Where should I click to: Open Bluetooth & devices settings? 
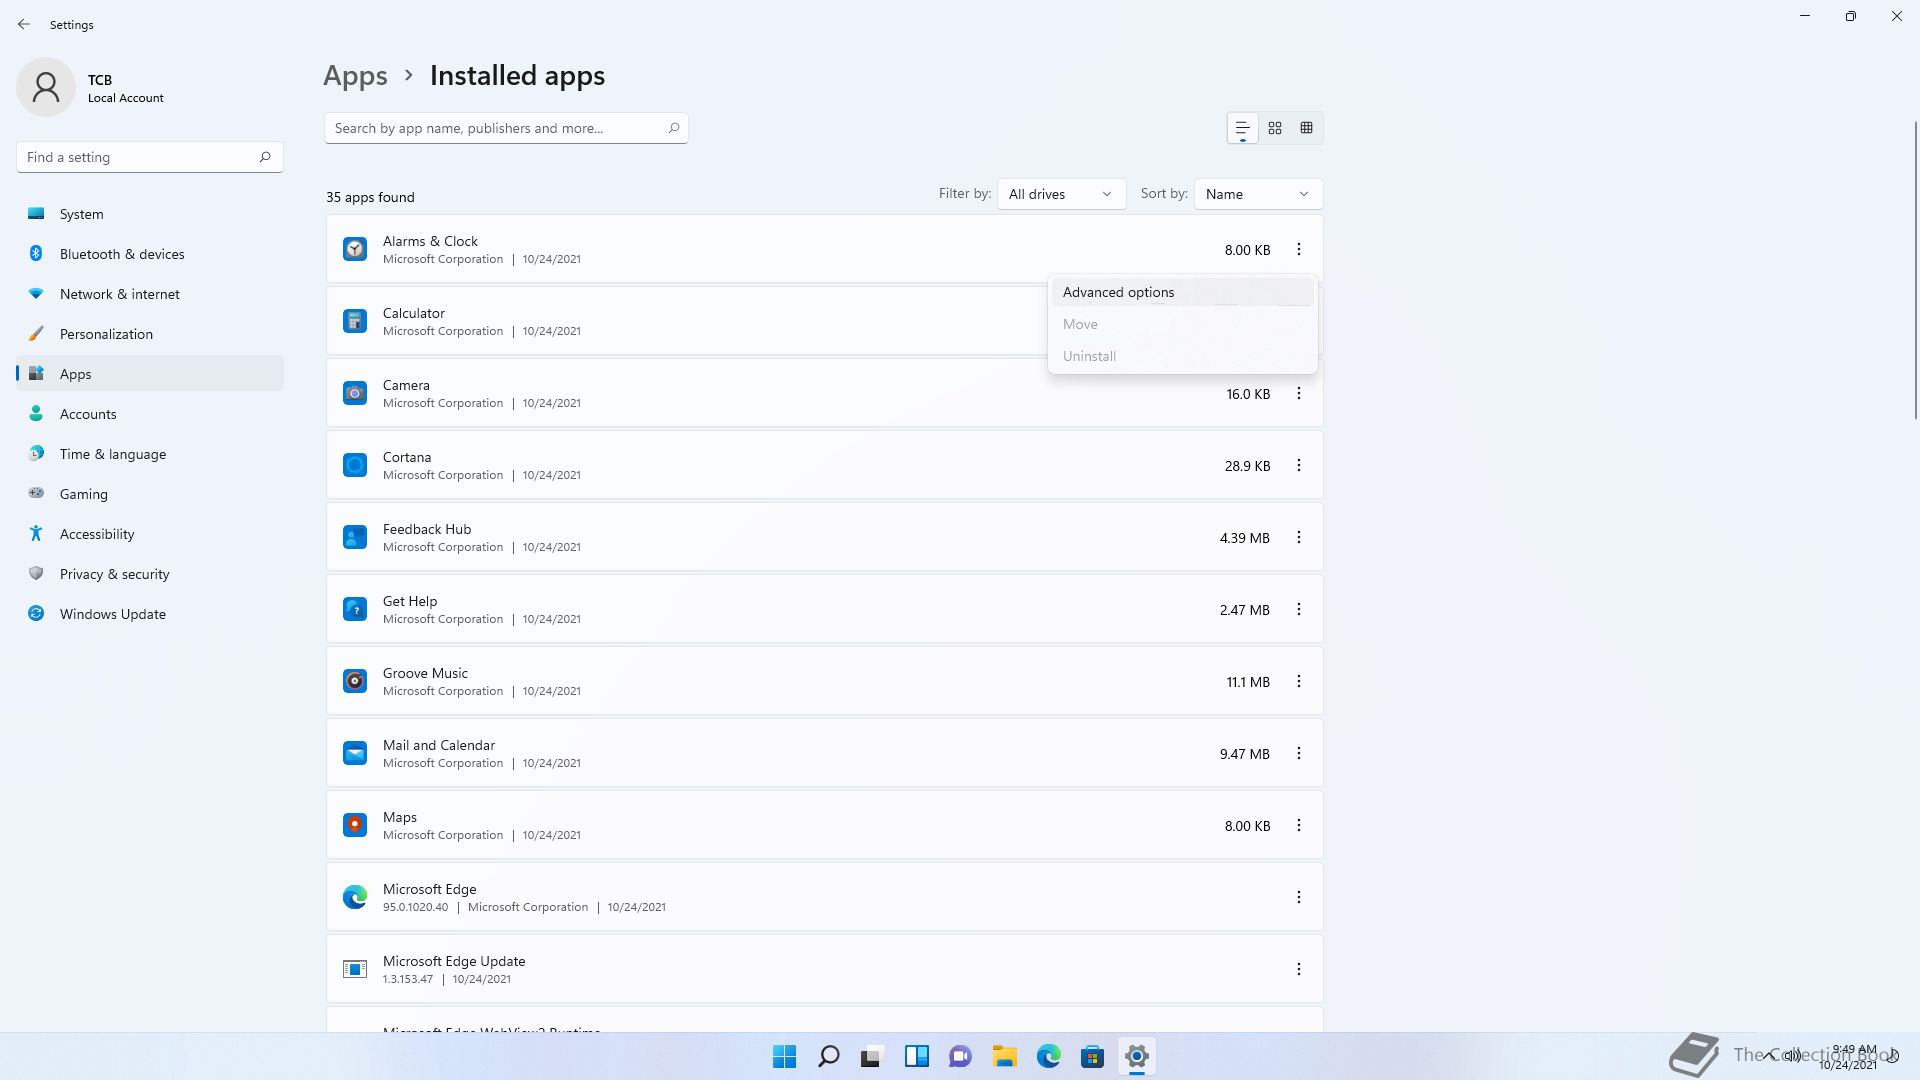[150, 254]
